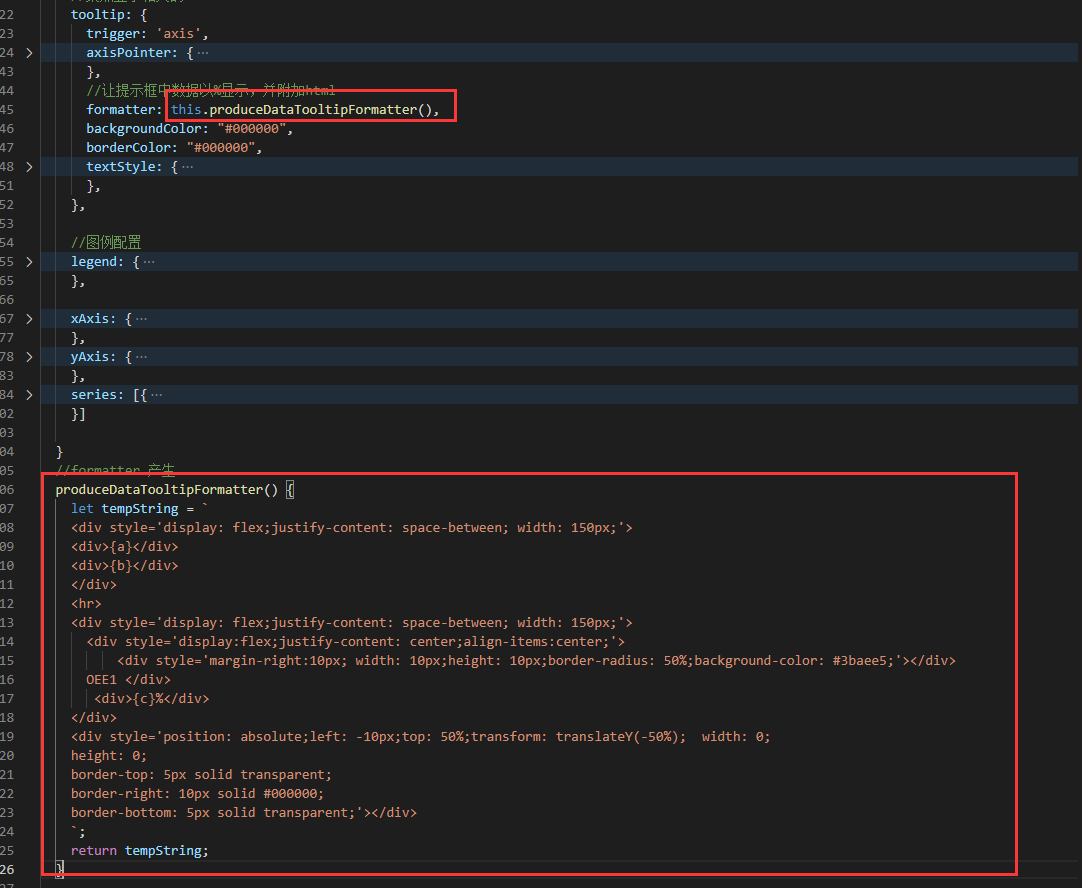Click the folded ellipsis after axisPointer: {
1082x888 pixels.
pos(203,52)
